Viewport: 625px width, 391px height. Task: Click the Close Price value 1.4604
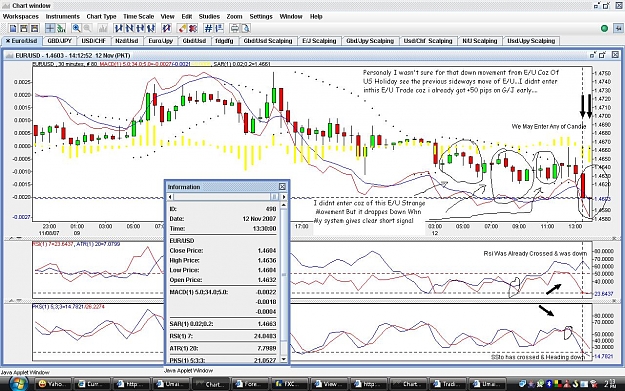tap(267, 250)
